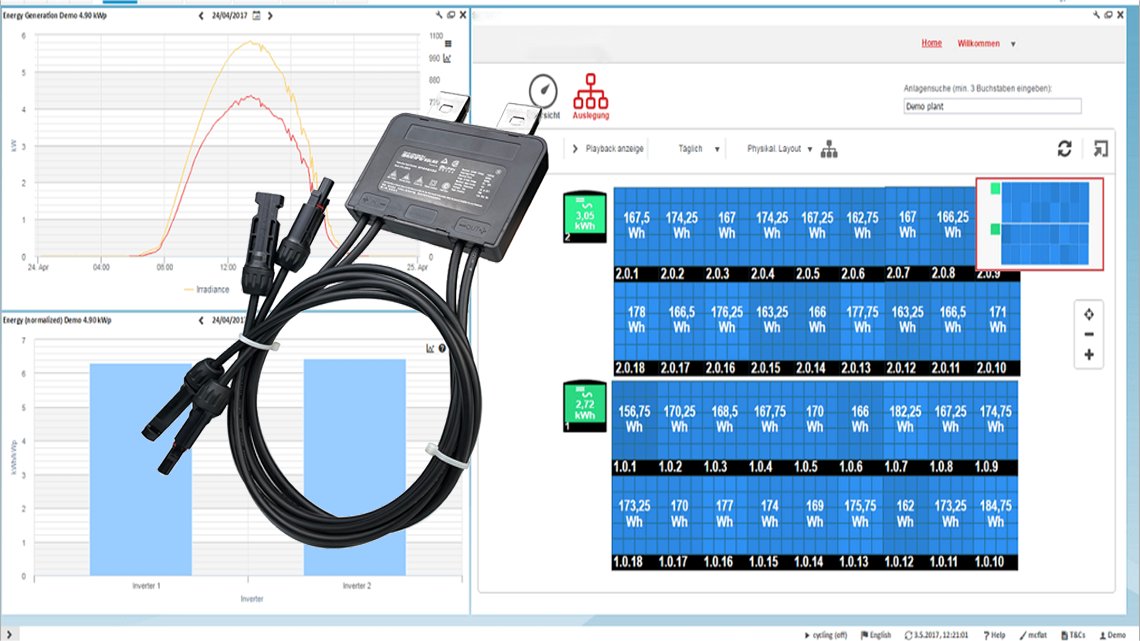Screen dimensions: 1140x641
Task: Click the refresh timestamp 3.5.2017, 12:21:01
Action: click(x=936, y=635)
